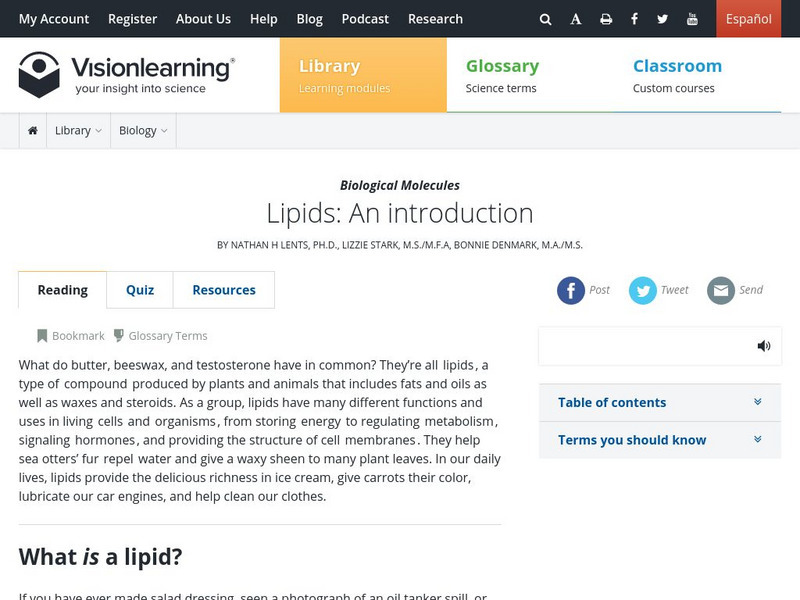Switch language with Español button
The width and height of the screenshot is (800, 600).
(748, 19)
